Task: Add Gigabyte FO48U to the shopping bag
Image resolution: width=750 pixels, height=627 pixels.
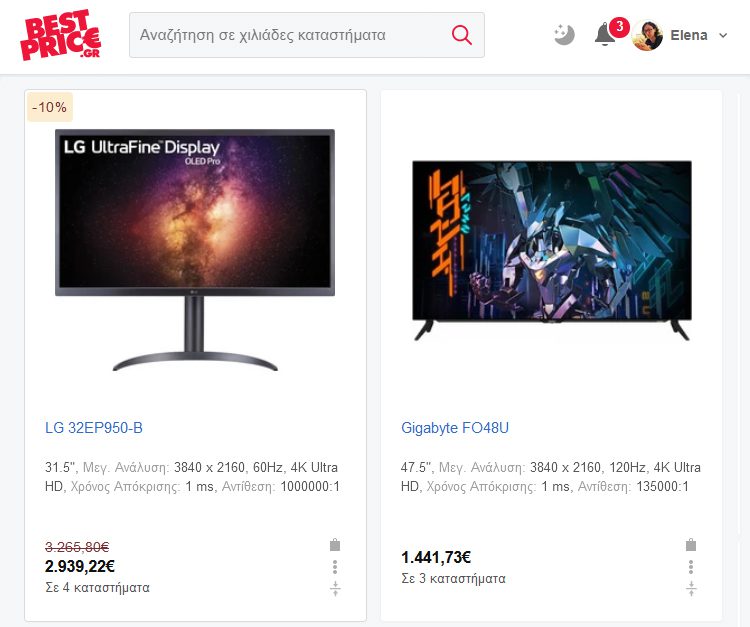Action: [691, 544]
